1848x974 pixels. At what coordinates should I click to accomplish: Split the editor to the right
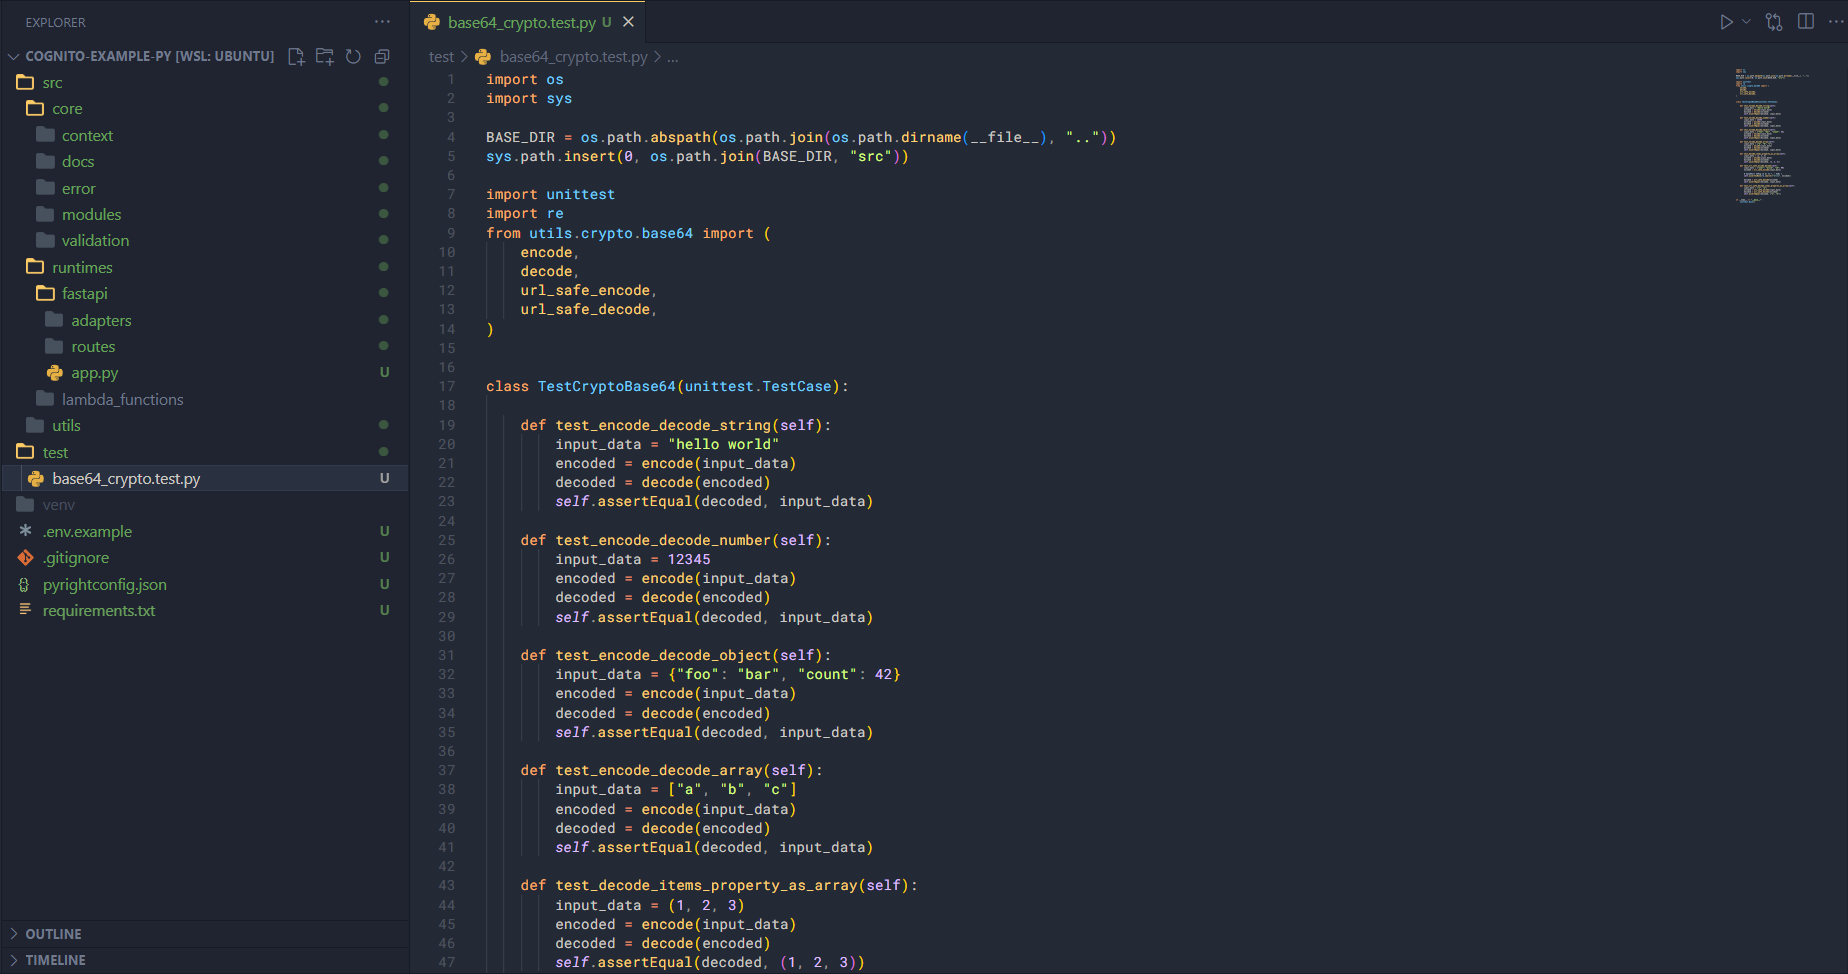[x=1806, y=22]
